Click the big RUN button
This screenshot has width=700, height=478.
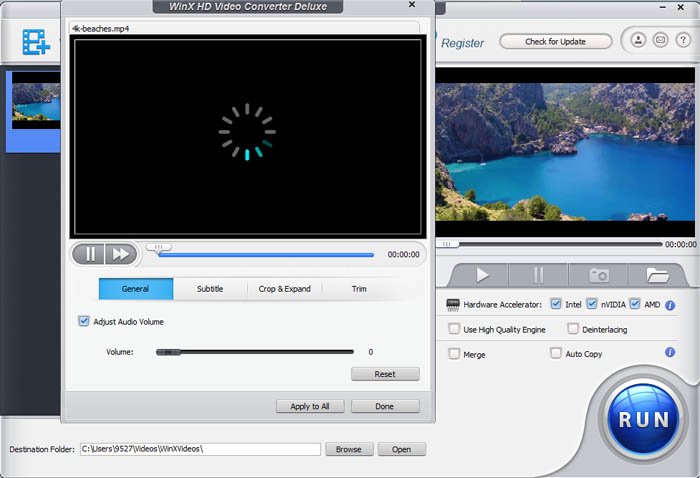[x=644, y=419]
